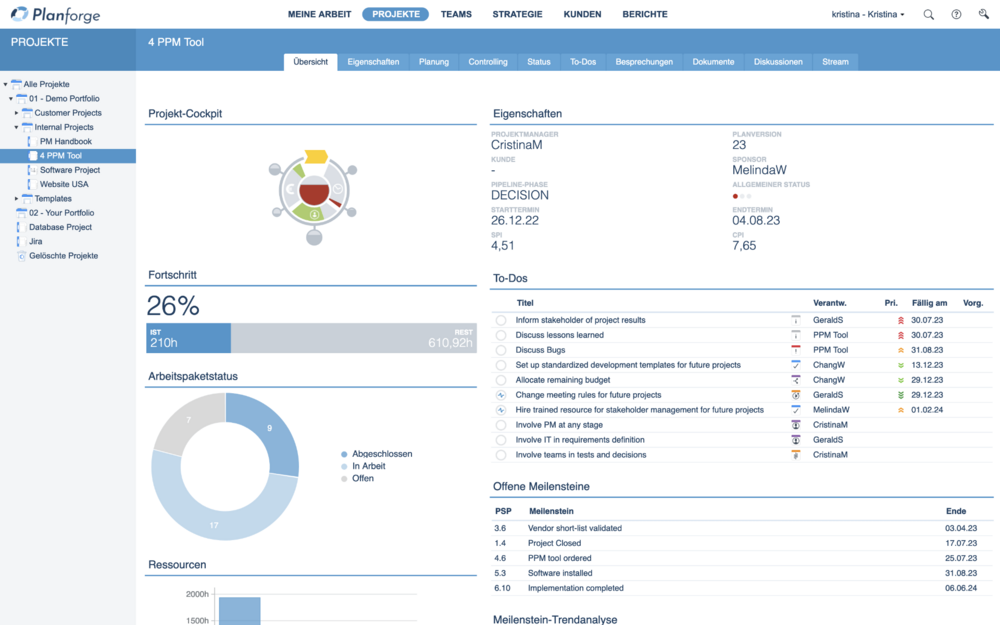Screen dimensions: 1000x625
Task: Click the Planforge logo
Action: tap(57, 15)
